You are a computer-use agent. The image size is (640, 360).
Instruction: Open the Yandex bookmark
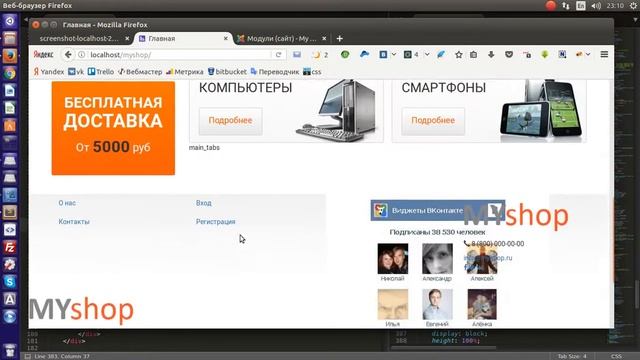coord(49,72)
